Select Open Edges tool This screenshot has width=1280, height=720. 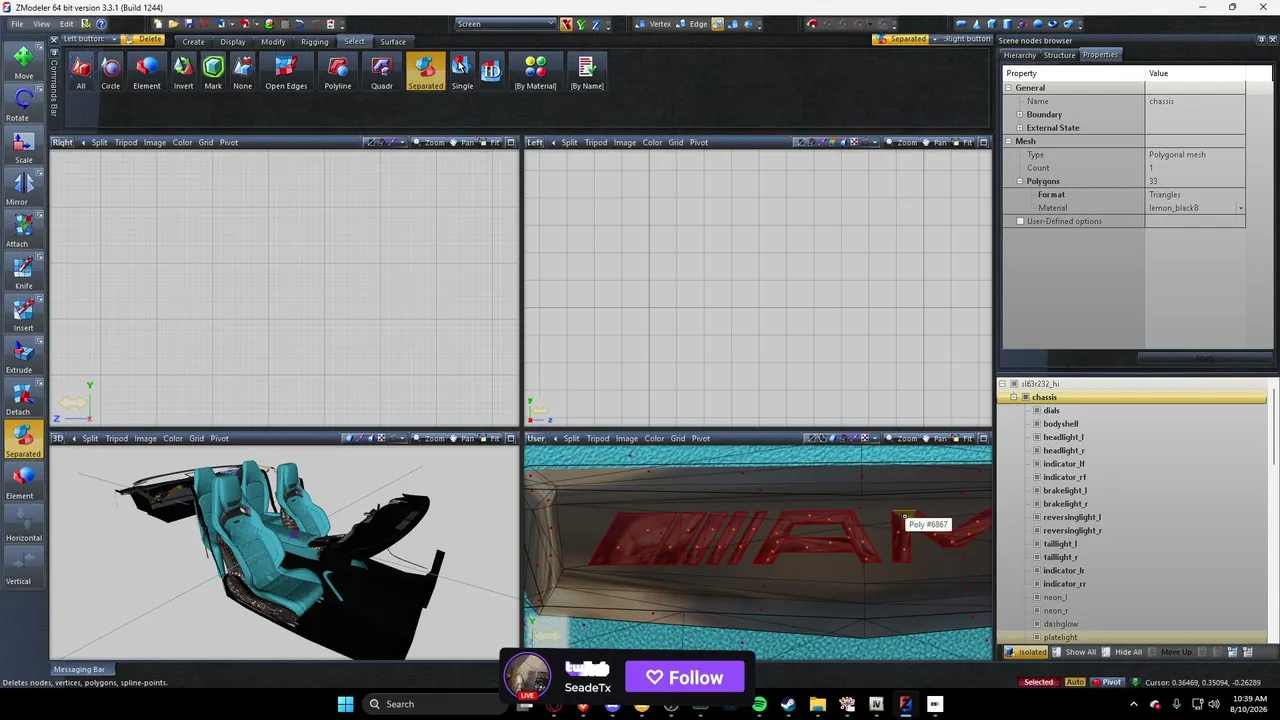point(286,72)
